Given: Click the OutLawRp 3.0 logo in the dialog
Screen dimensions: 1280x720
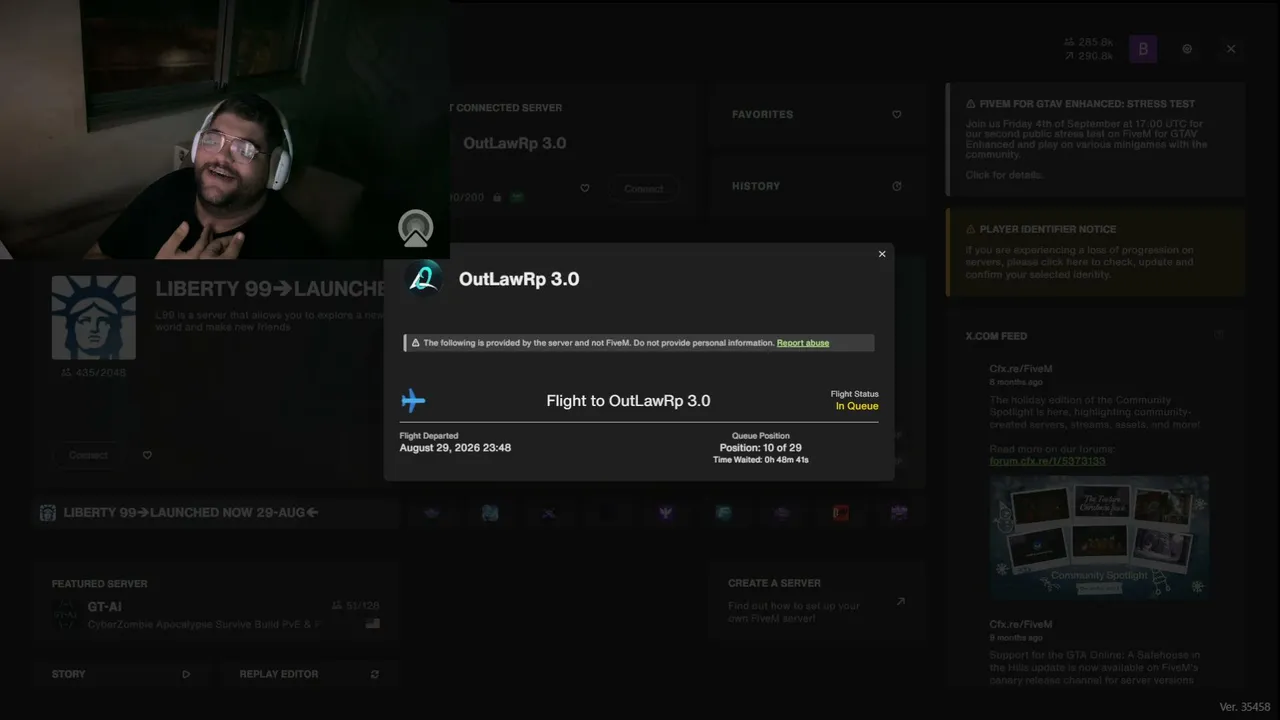Looking at the screenshot, I should click(423, 279).
